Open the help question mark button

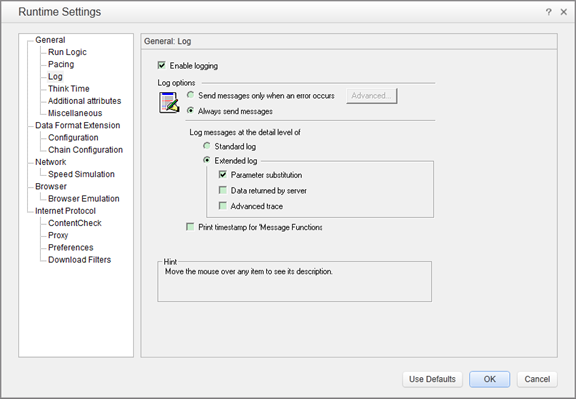click(x=548, y=12)
